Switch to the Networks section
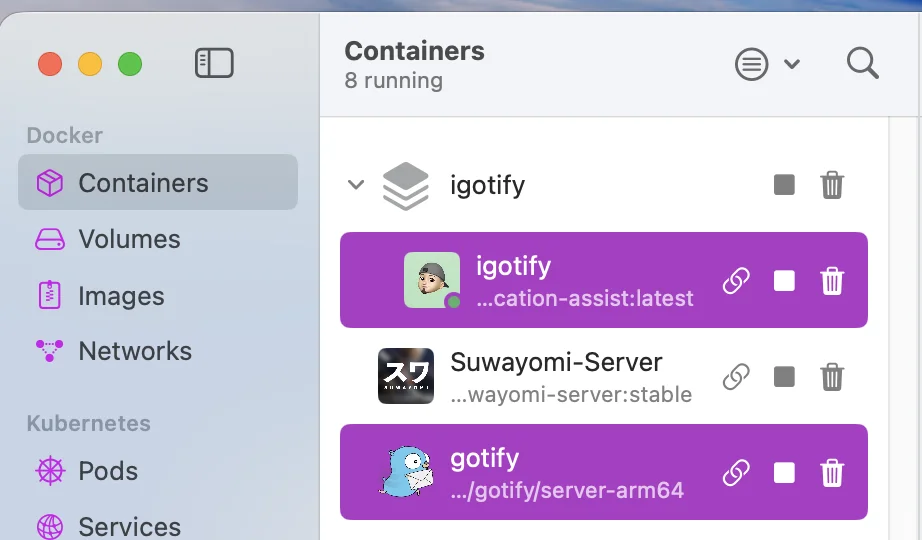Screen dimensions: 922x540 135,351
